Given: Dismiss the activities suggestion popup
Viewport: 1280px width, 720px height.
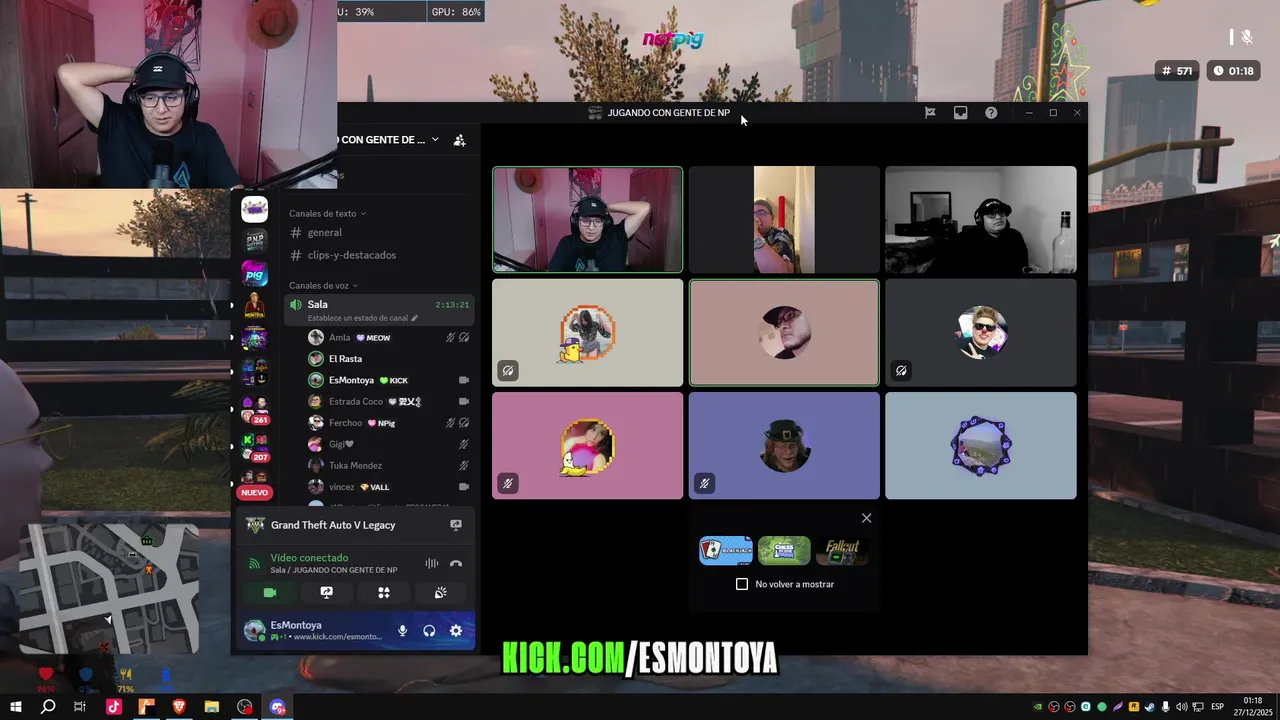Looking at the screenshot, I should (x=866, y=518).
